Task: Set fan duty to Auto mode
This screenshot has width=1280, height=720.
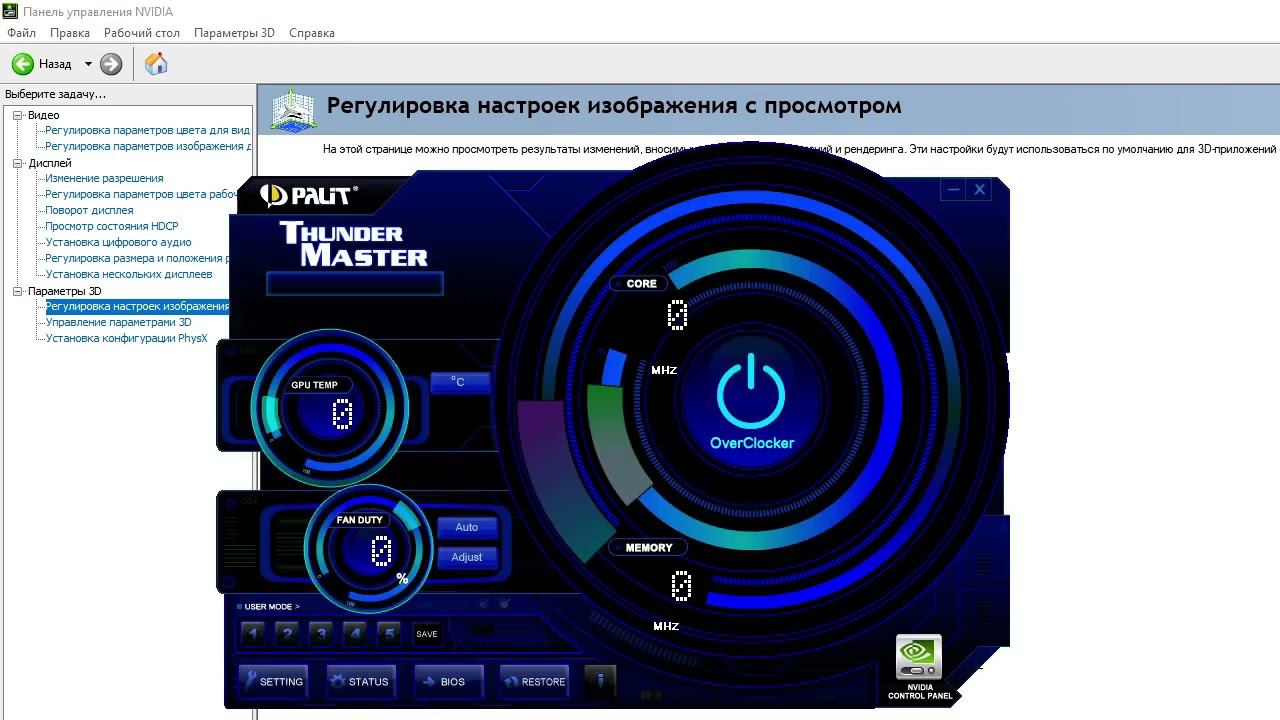Action: (x=467, y=527)
